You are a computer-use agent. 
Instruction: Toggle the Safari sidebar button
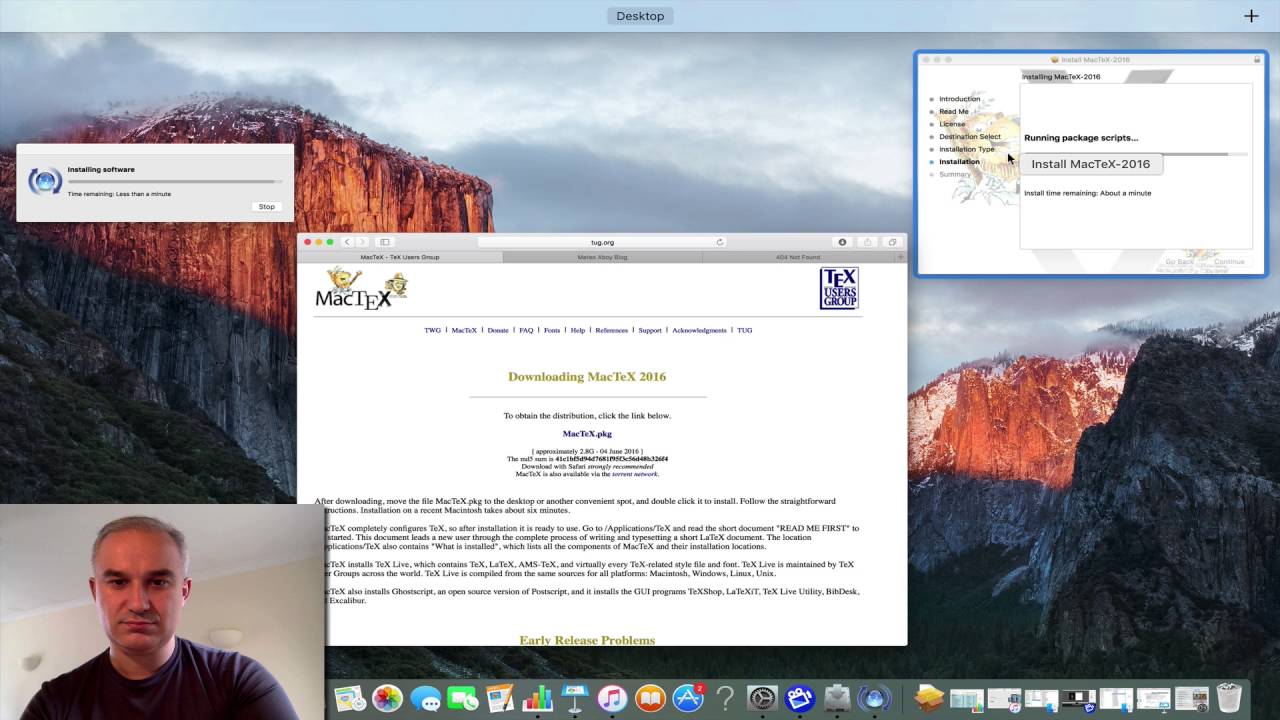[x=385, y=242]
